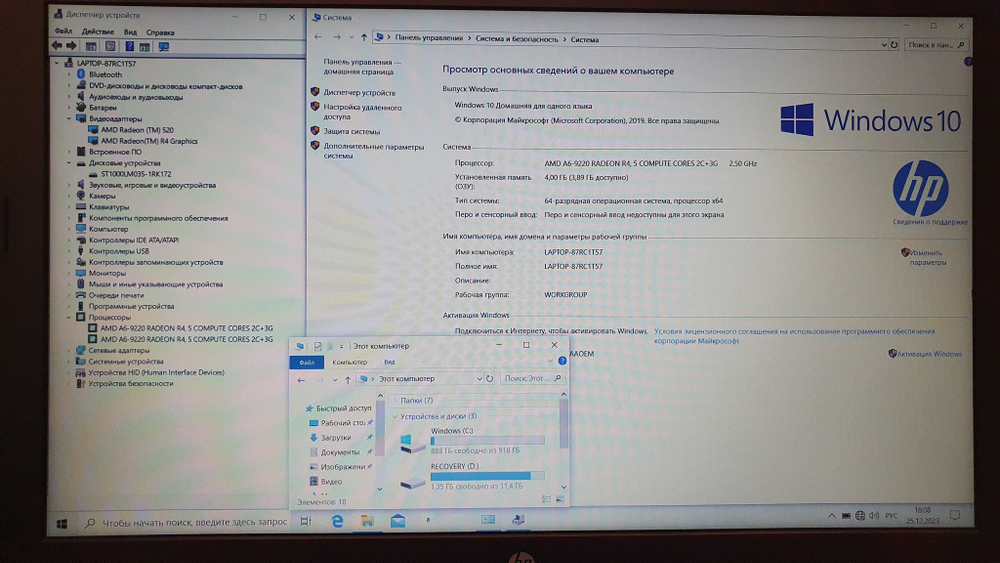Screen dimensions: 1000x563
Task: Collapse the Видеоадаптеры node
Action: point(69,119)
